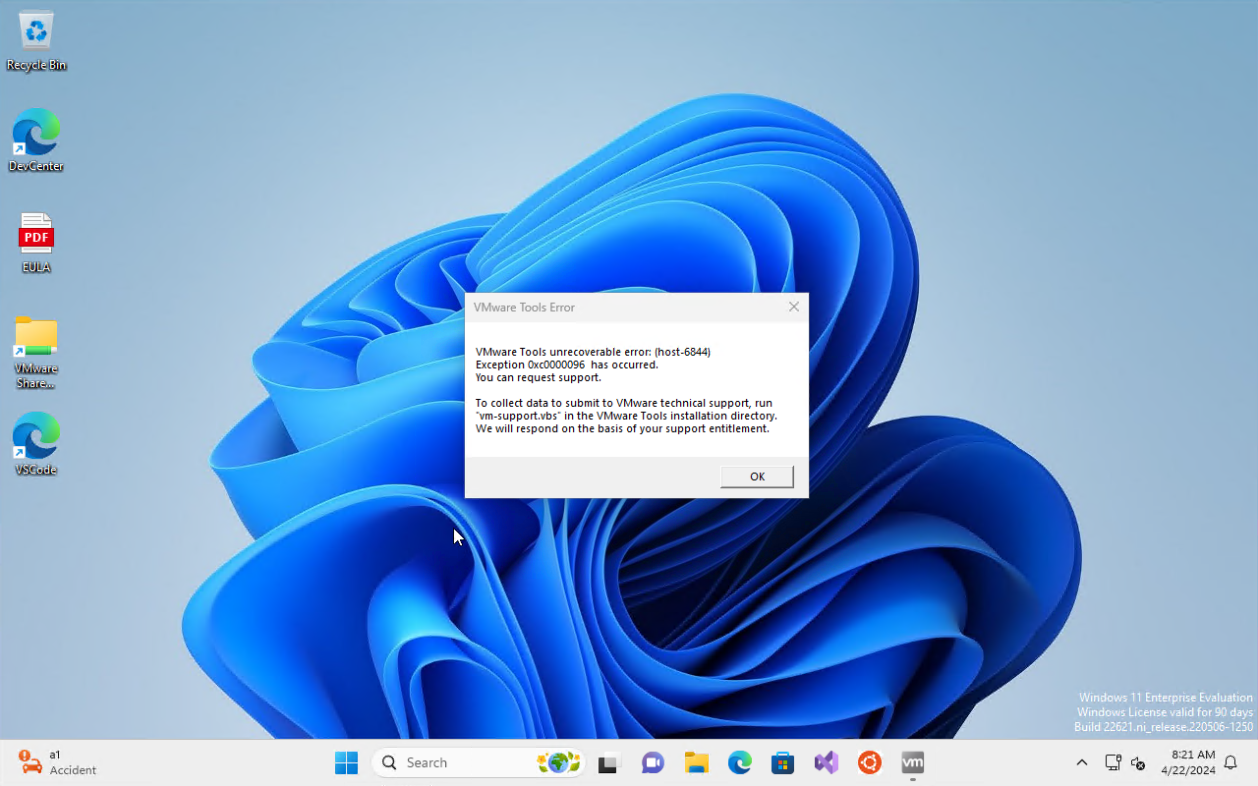Close the VMware Tools Error dialog

[793, 307]
